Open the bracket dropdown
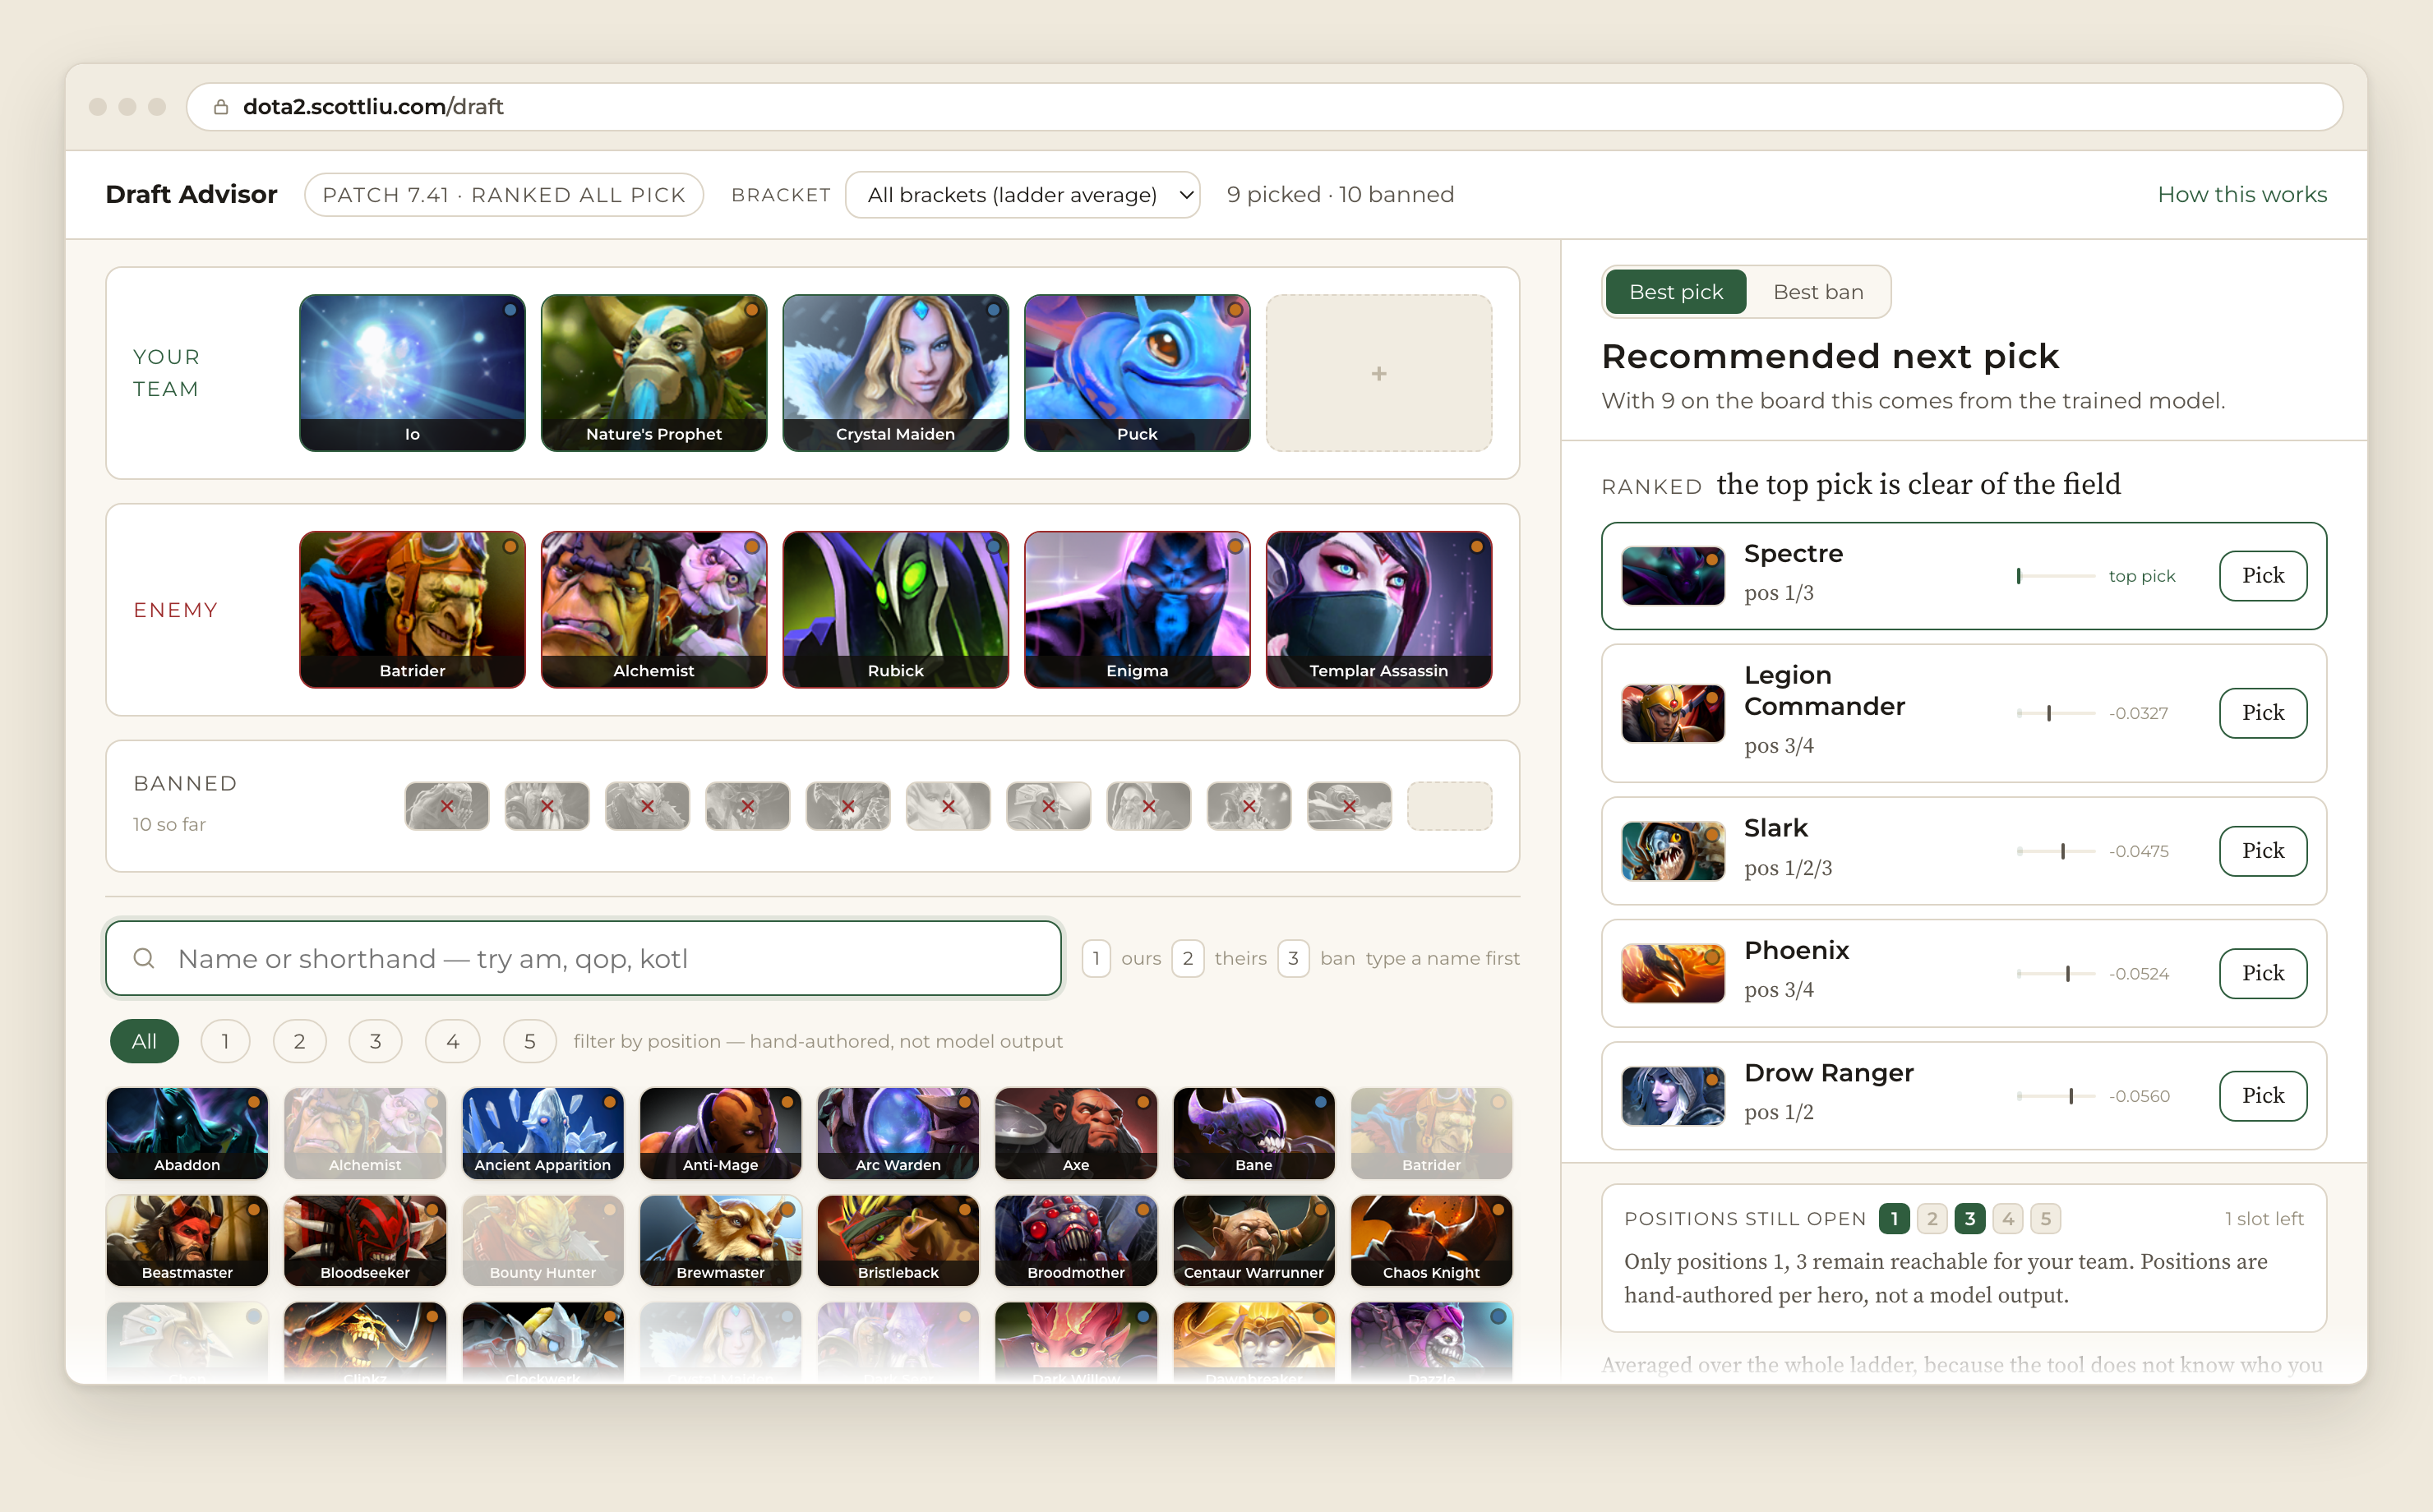The height and width of the screenshot is (1512, 2433). pos(1022,194)
